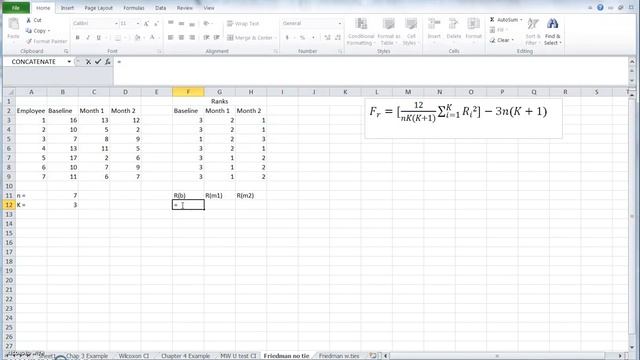Open the Name Box dropdown arrow
The height and width of the screenshot is (360, 640).
(69, 62)
